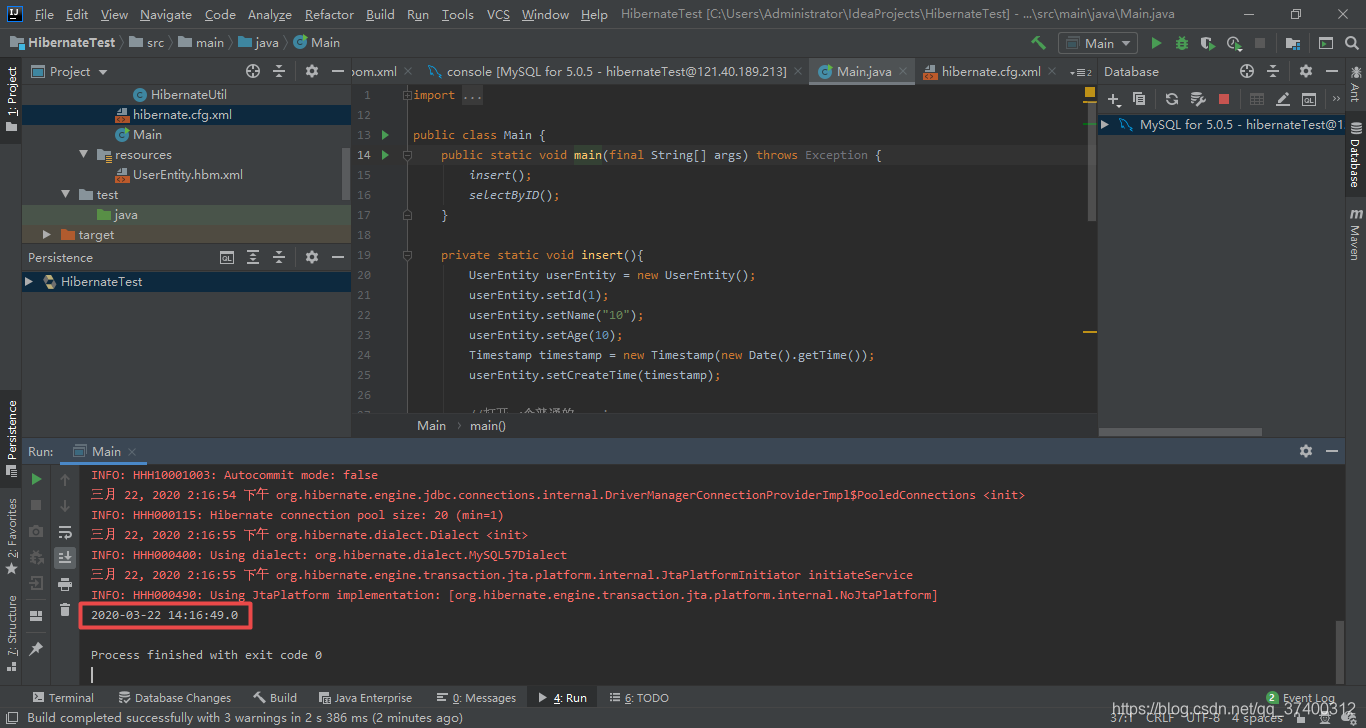Image resolution: width=1366 pixels, height=728 pixels.
Task: Start debugging with the green bug icon
Action: [1182, 43]
